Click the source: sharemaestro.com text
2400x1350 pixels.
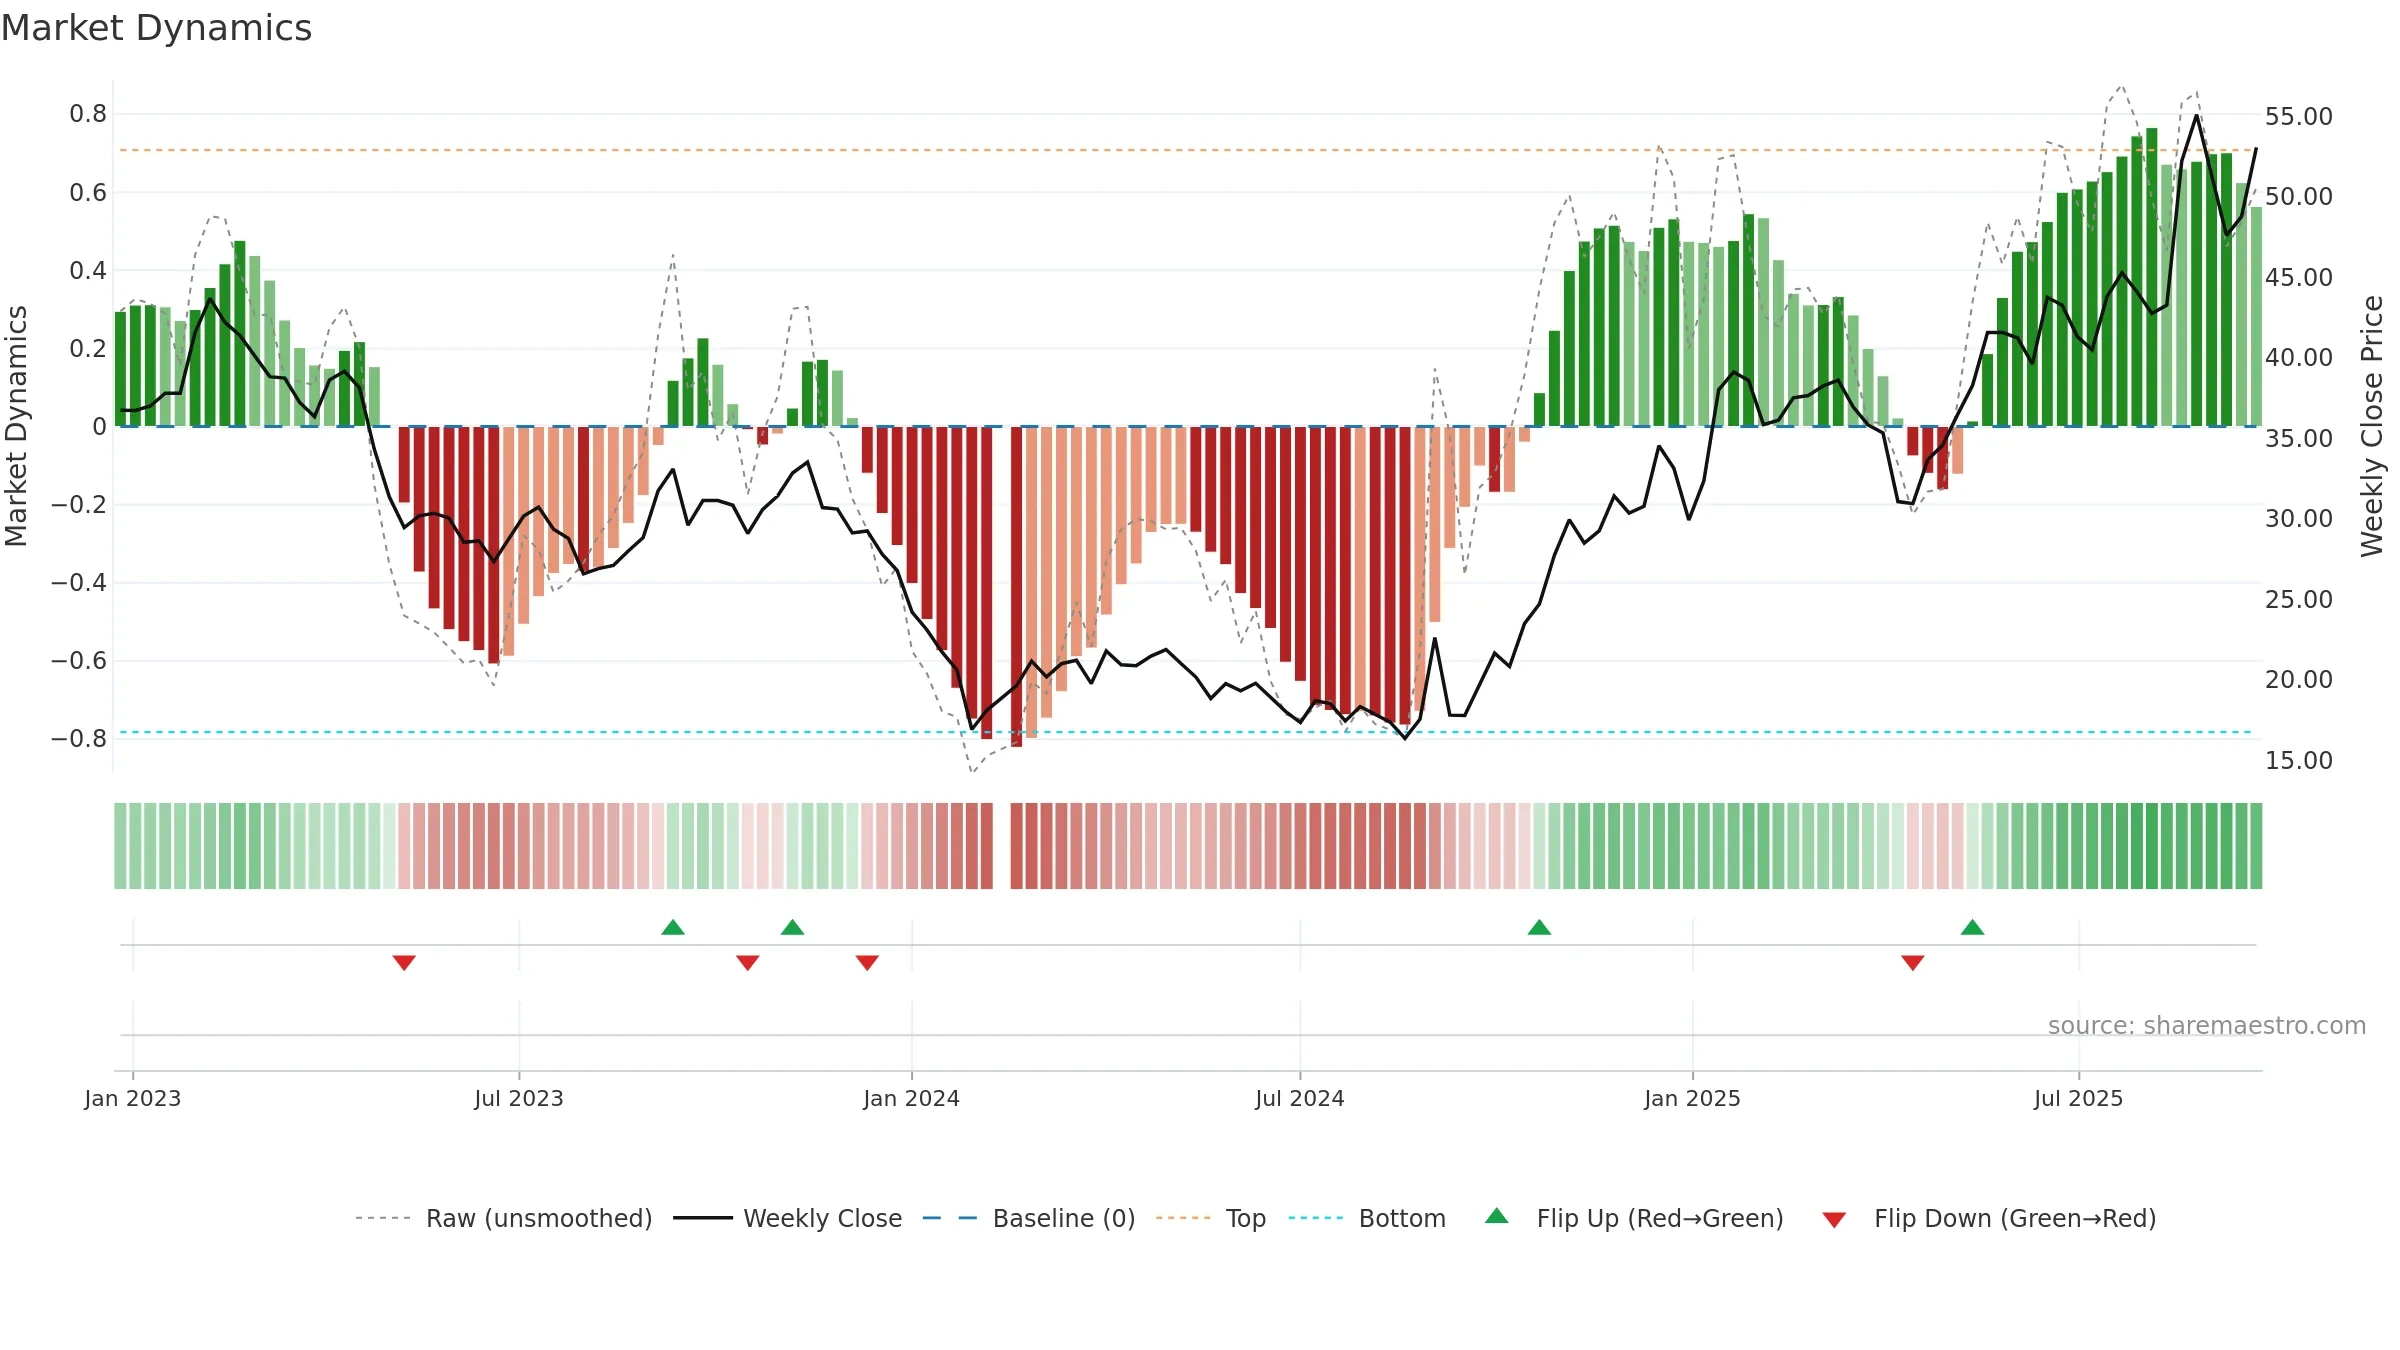pos(2207,1026)
